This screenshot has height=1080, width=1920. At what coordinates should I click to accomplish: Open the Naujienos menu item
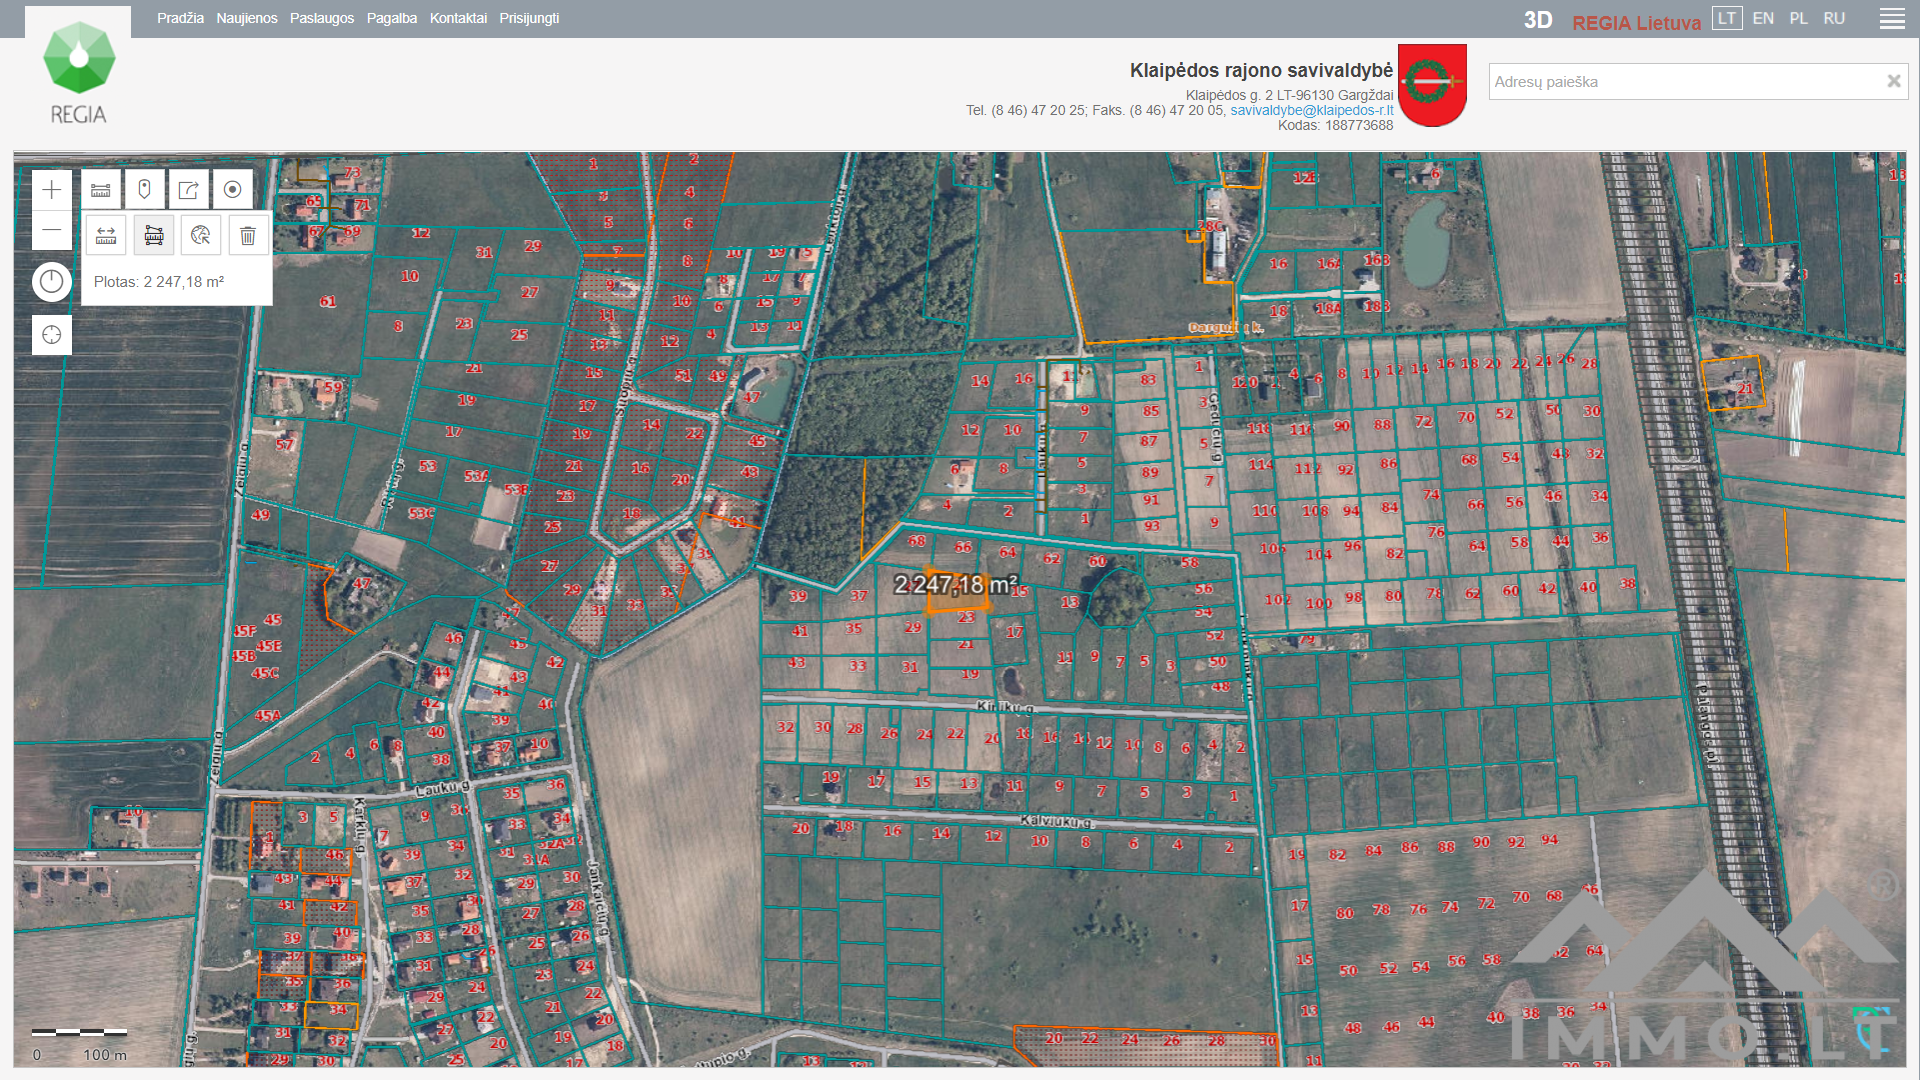247,18
